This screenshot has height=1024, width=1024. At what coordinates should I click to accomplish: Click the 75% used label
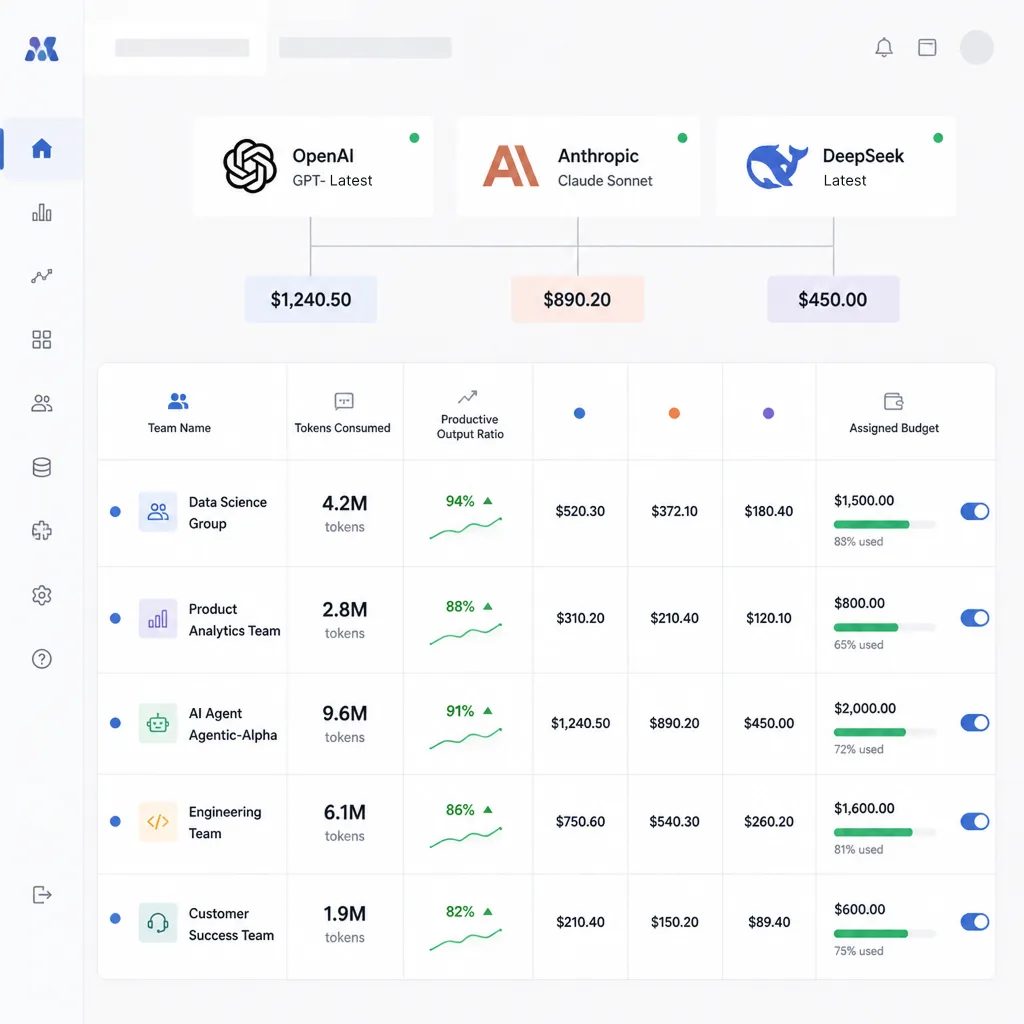coord(858,951)
